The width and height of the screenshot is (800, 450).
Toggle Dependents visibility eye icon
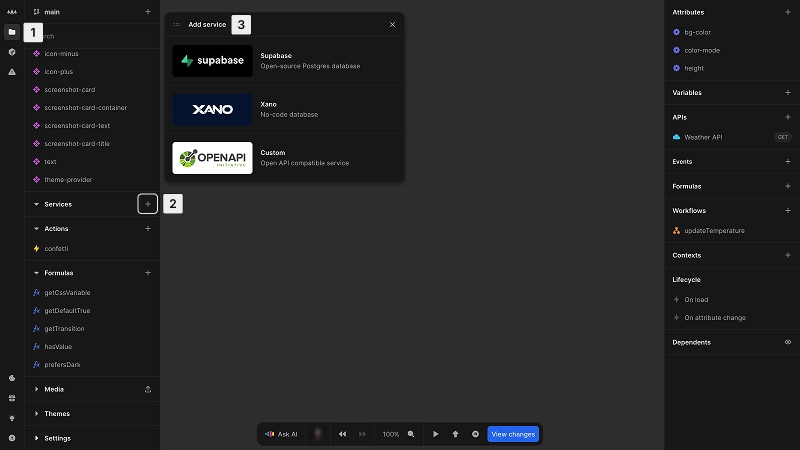click(x=787, y=342)
